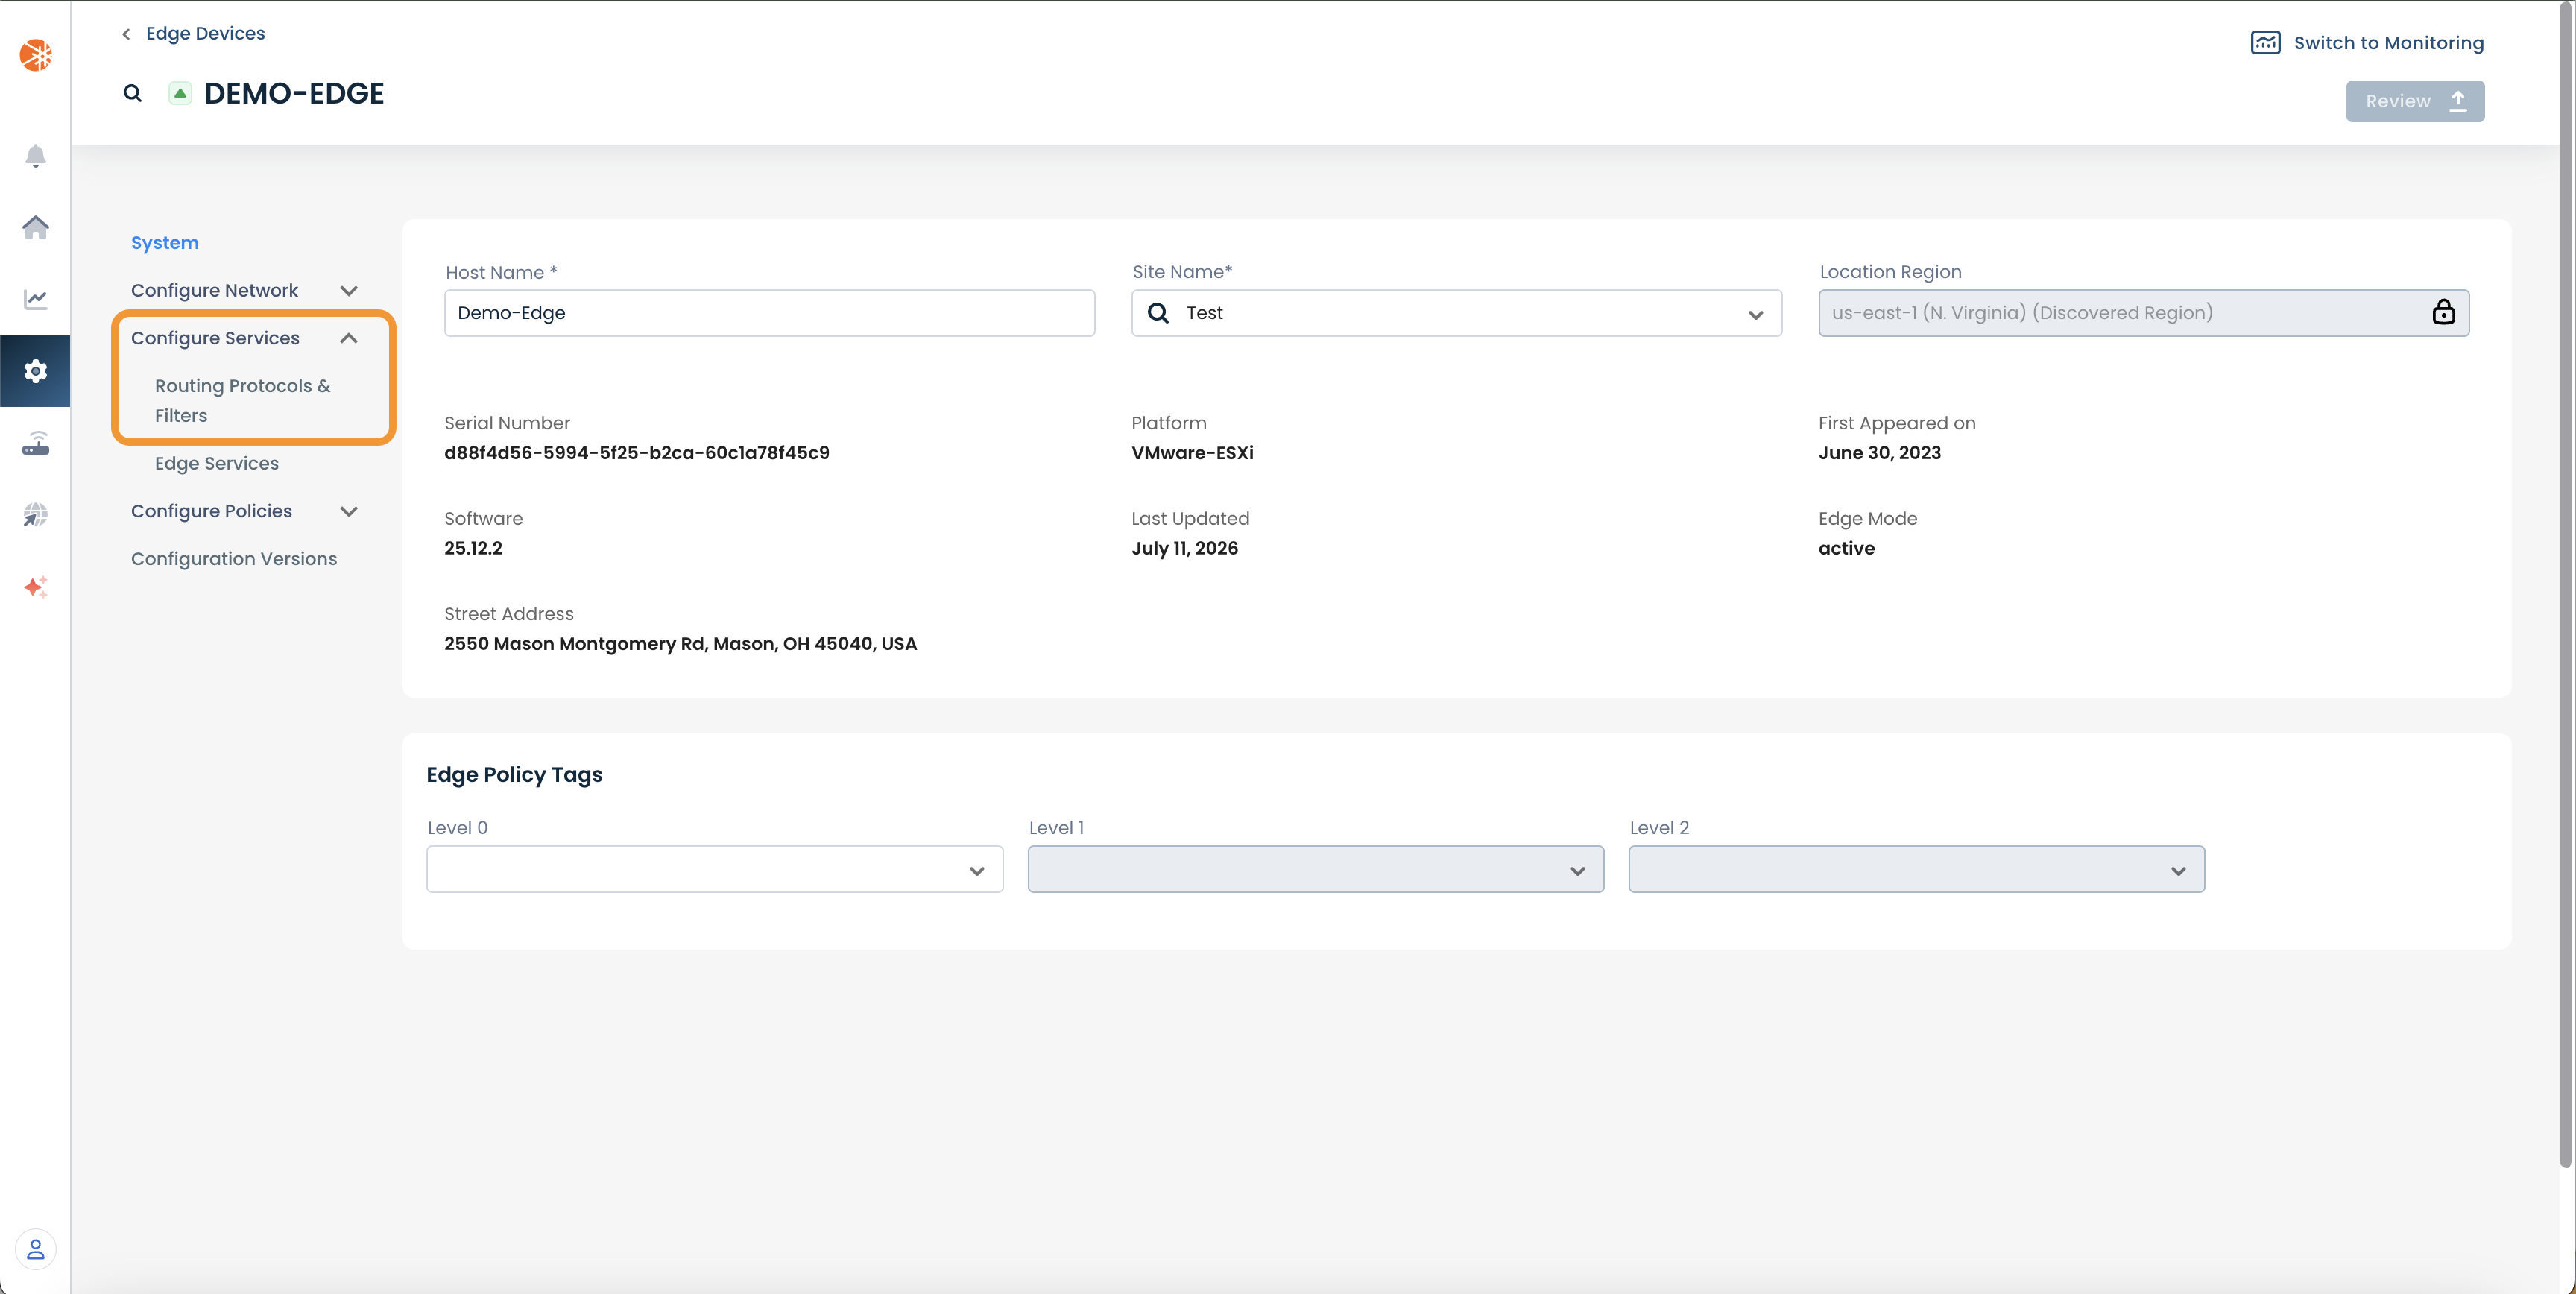The image size is (2576, 1294).
Task: Open Configuration Versions
Action: coord(234,559)
